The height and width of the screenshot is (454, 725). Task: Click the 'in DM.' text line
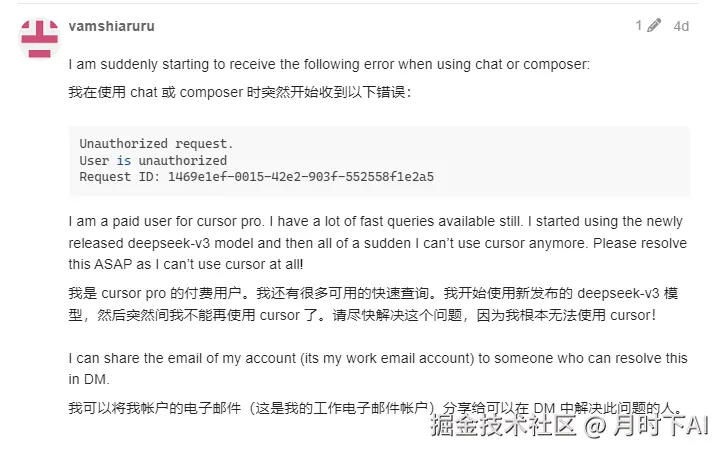pos(89,379)
